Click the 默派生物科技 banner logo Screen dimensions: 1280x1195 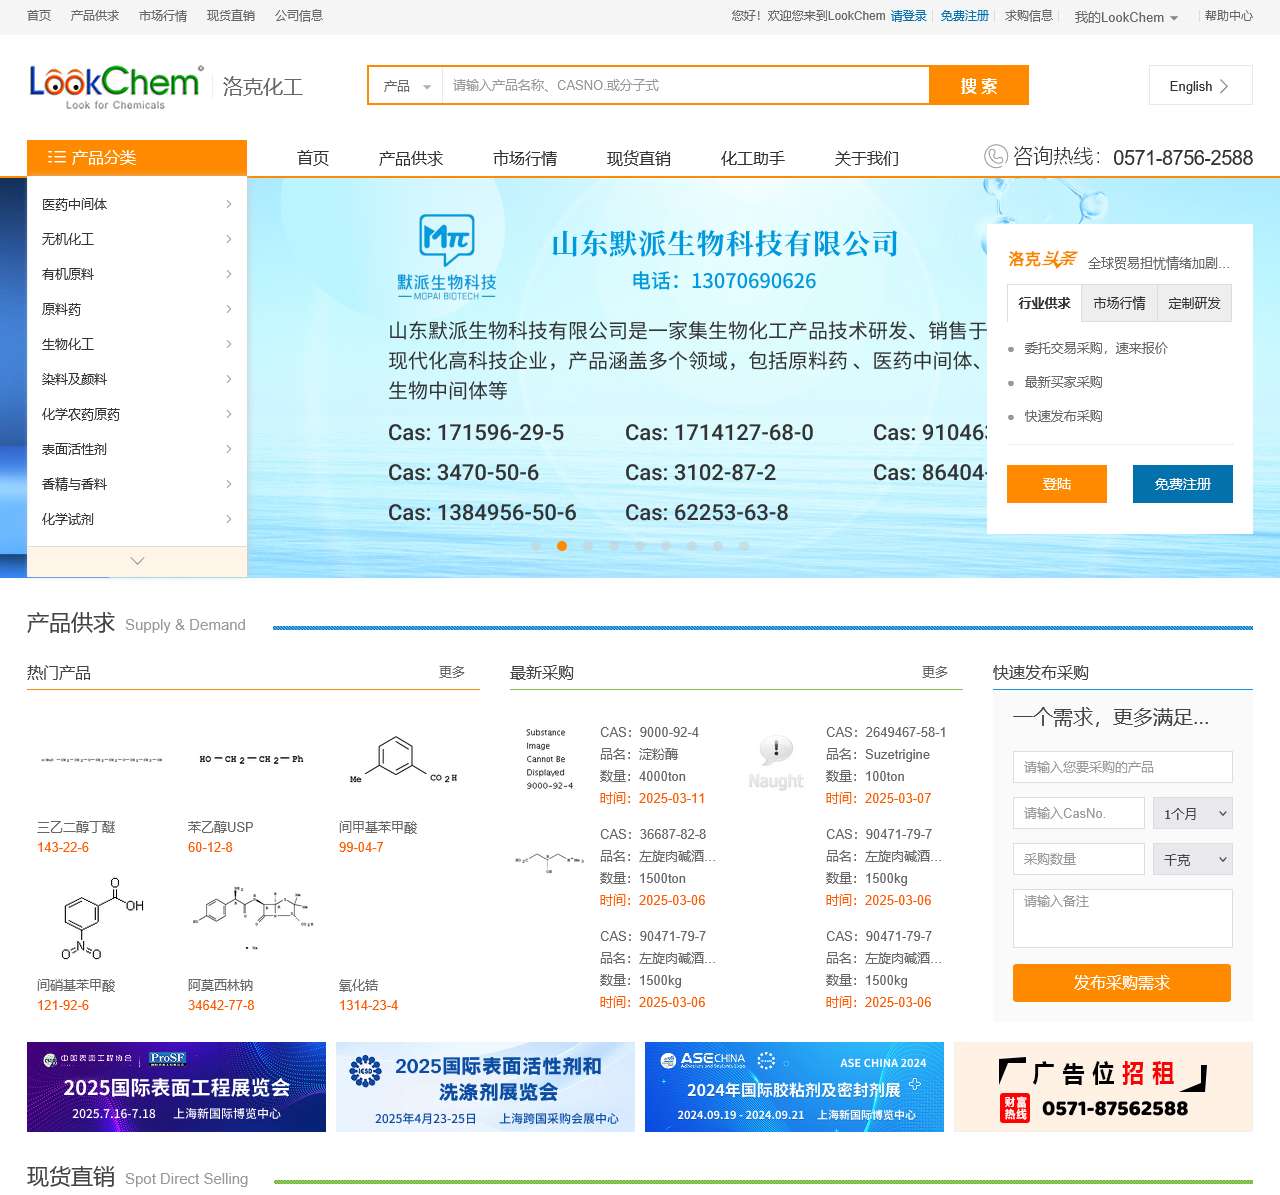(446, 256)
